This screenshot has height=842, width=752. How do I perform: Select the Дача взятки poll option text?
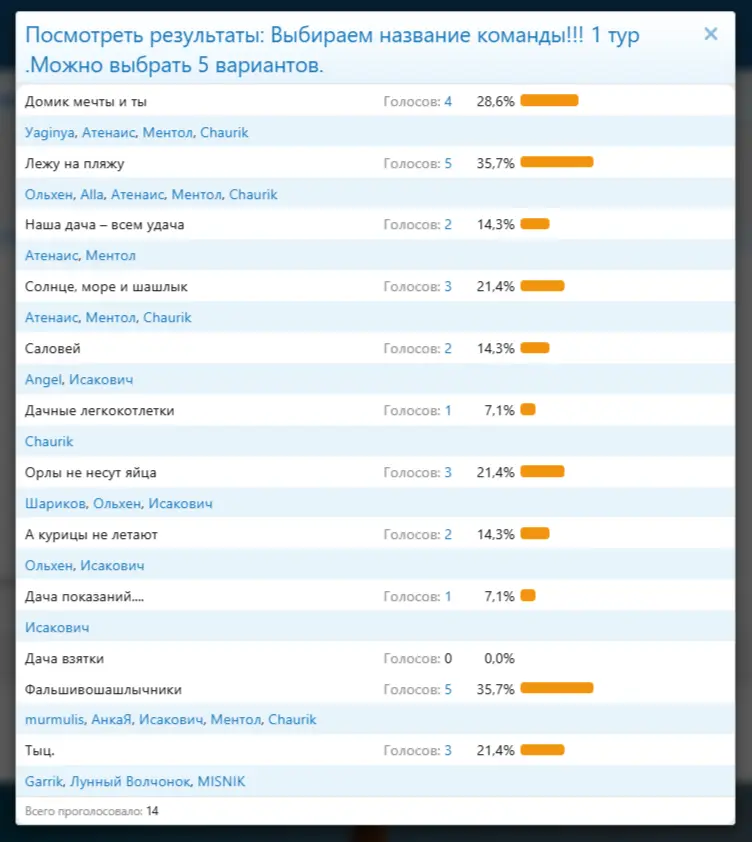[x=64, y=659]
